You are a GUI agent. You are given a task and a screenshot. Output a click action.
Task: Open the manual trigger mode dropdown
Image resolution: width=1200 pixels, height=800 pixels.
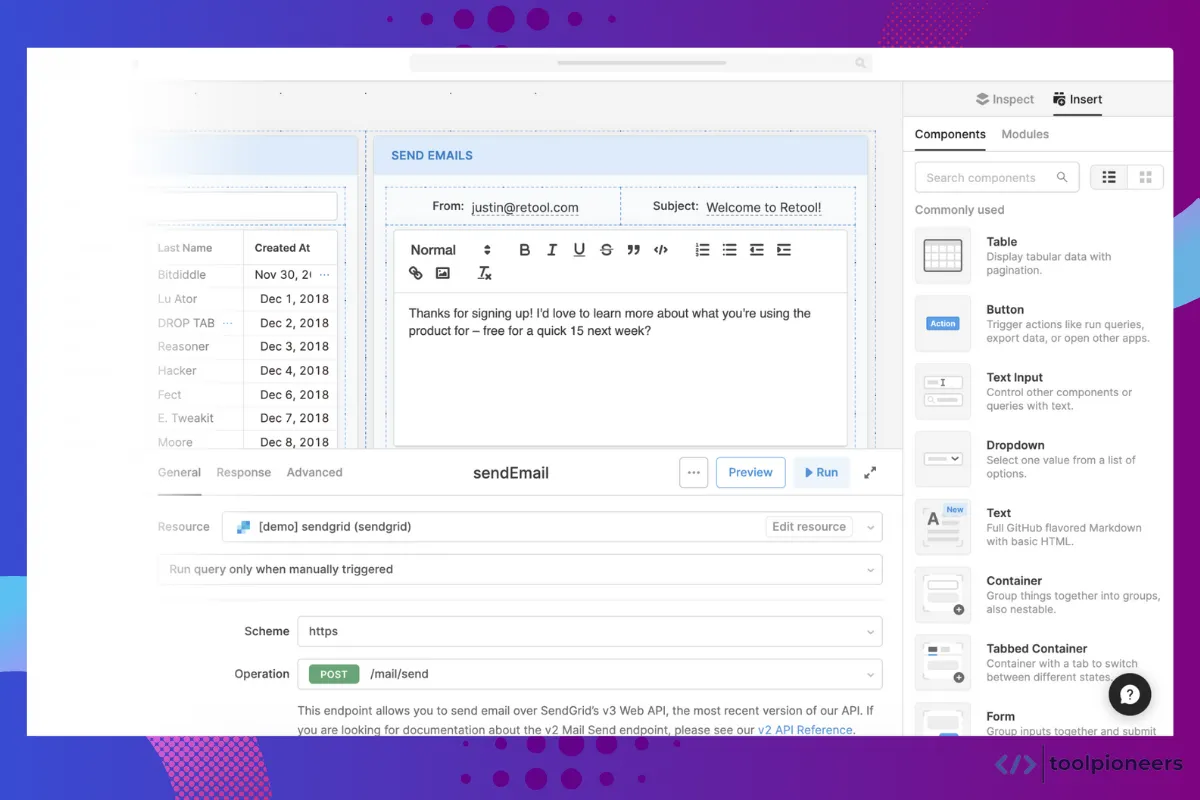pyautogui.click(x=520, y=569)
